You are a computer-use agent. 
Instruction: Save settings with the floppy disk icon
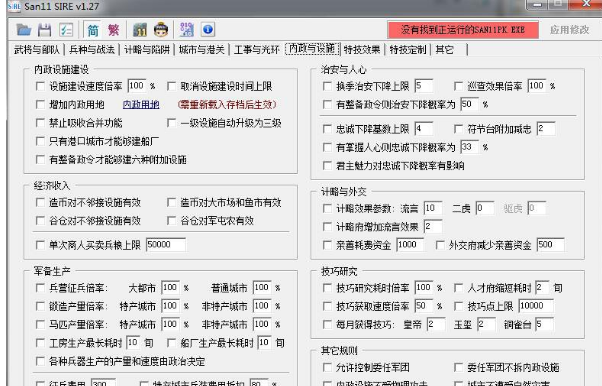click(45, 30)
